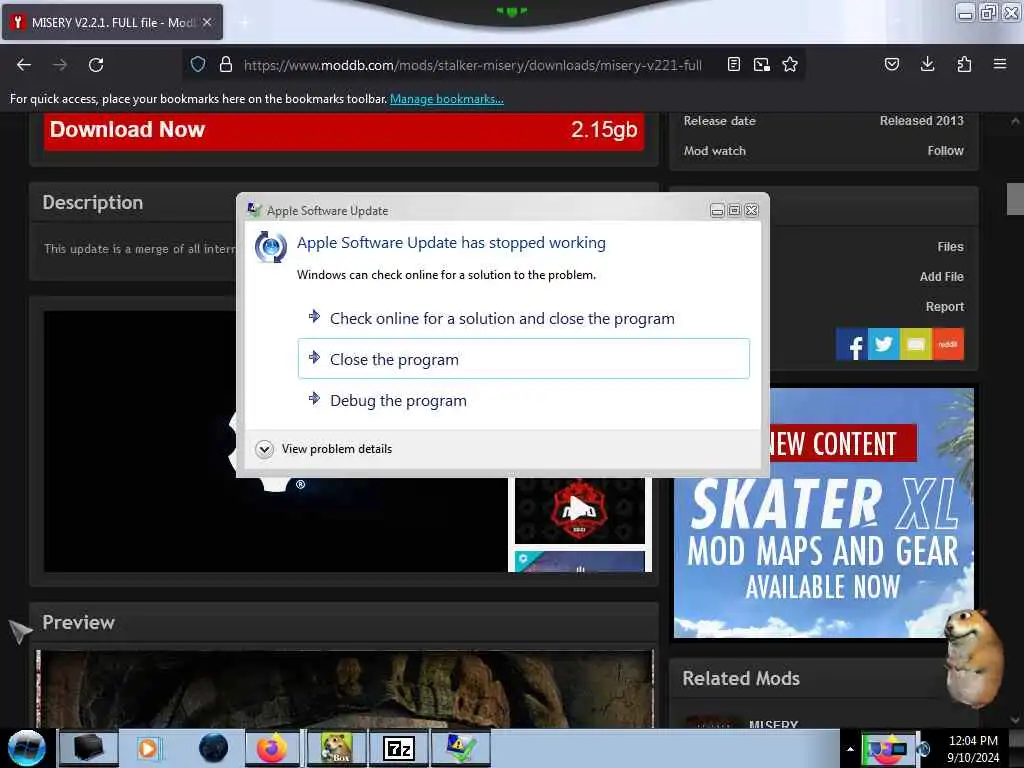Open the extensions puzzle icon
Screen dimensions: 1024x768
pyautogui.click(x=964, y=64)
